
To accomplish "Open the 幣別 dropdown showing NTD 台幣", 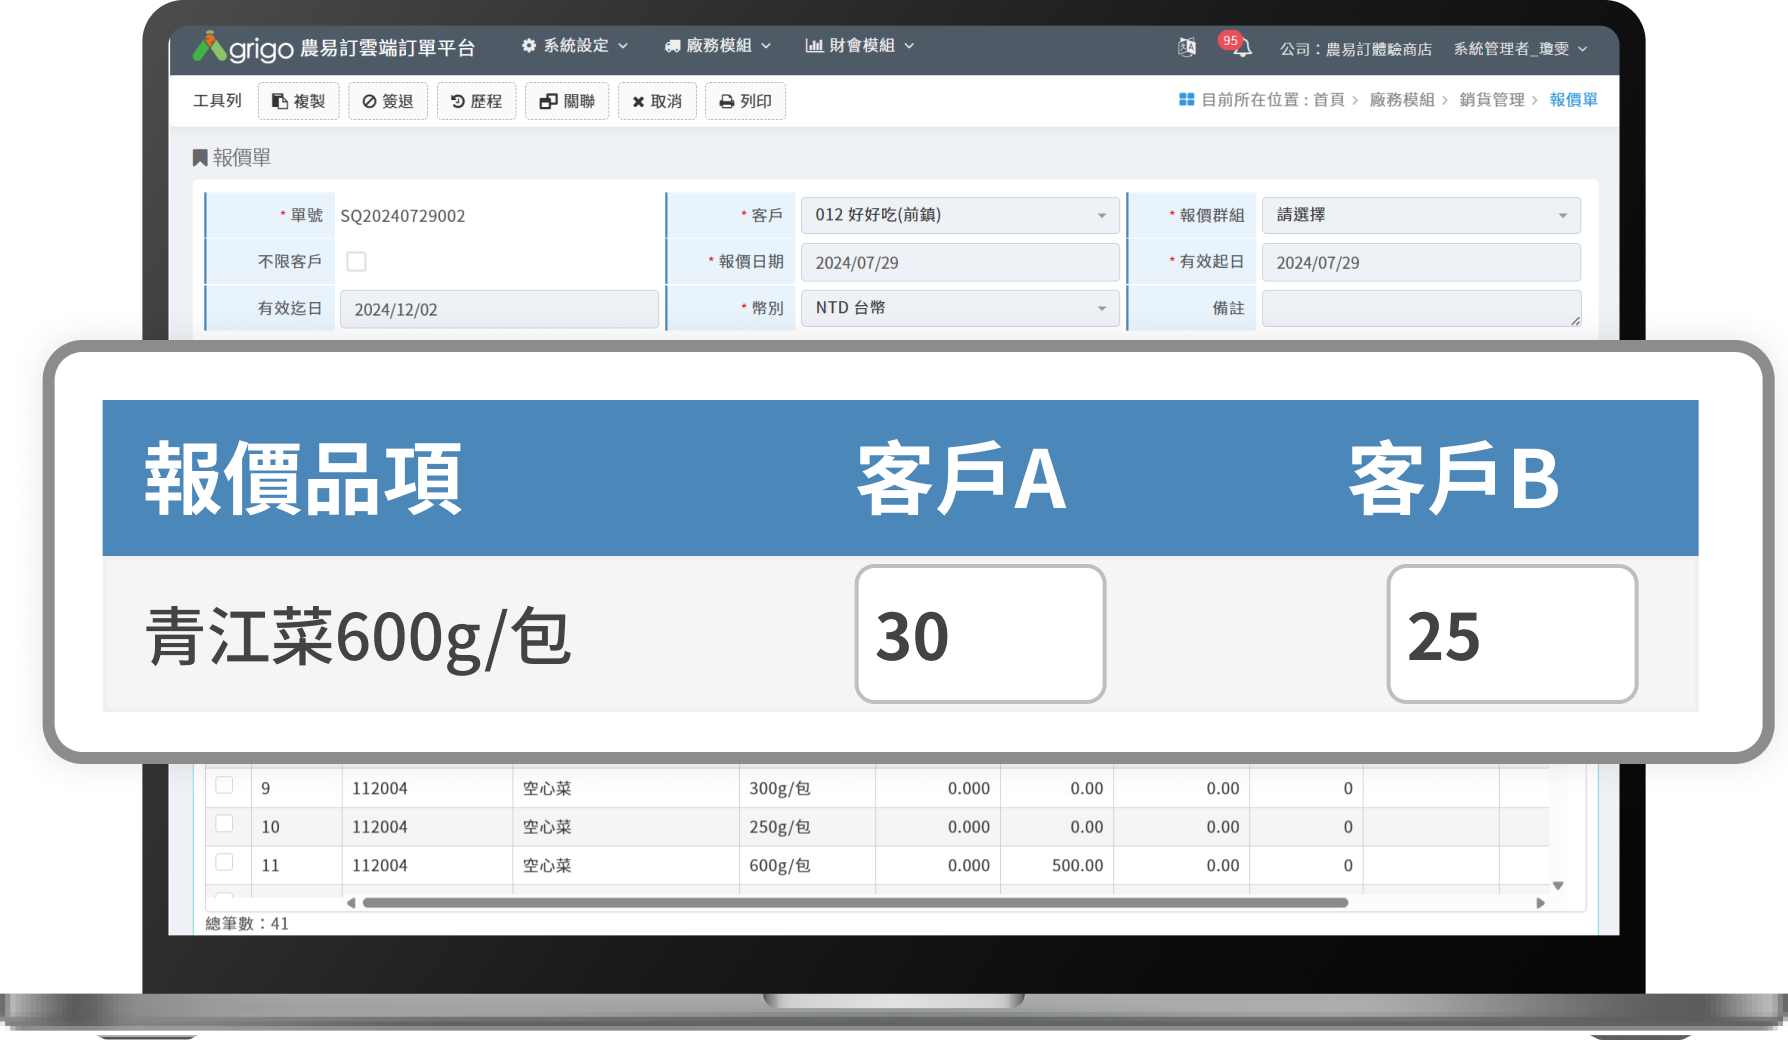I will [x=958, y=308].
